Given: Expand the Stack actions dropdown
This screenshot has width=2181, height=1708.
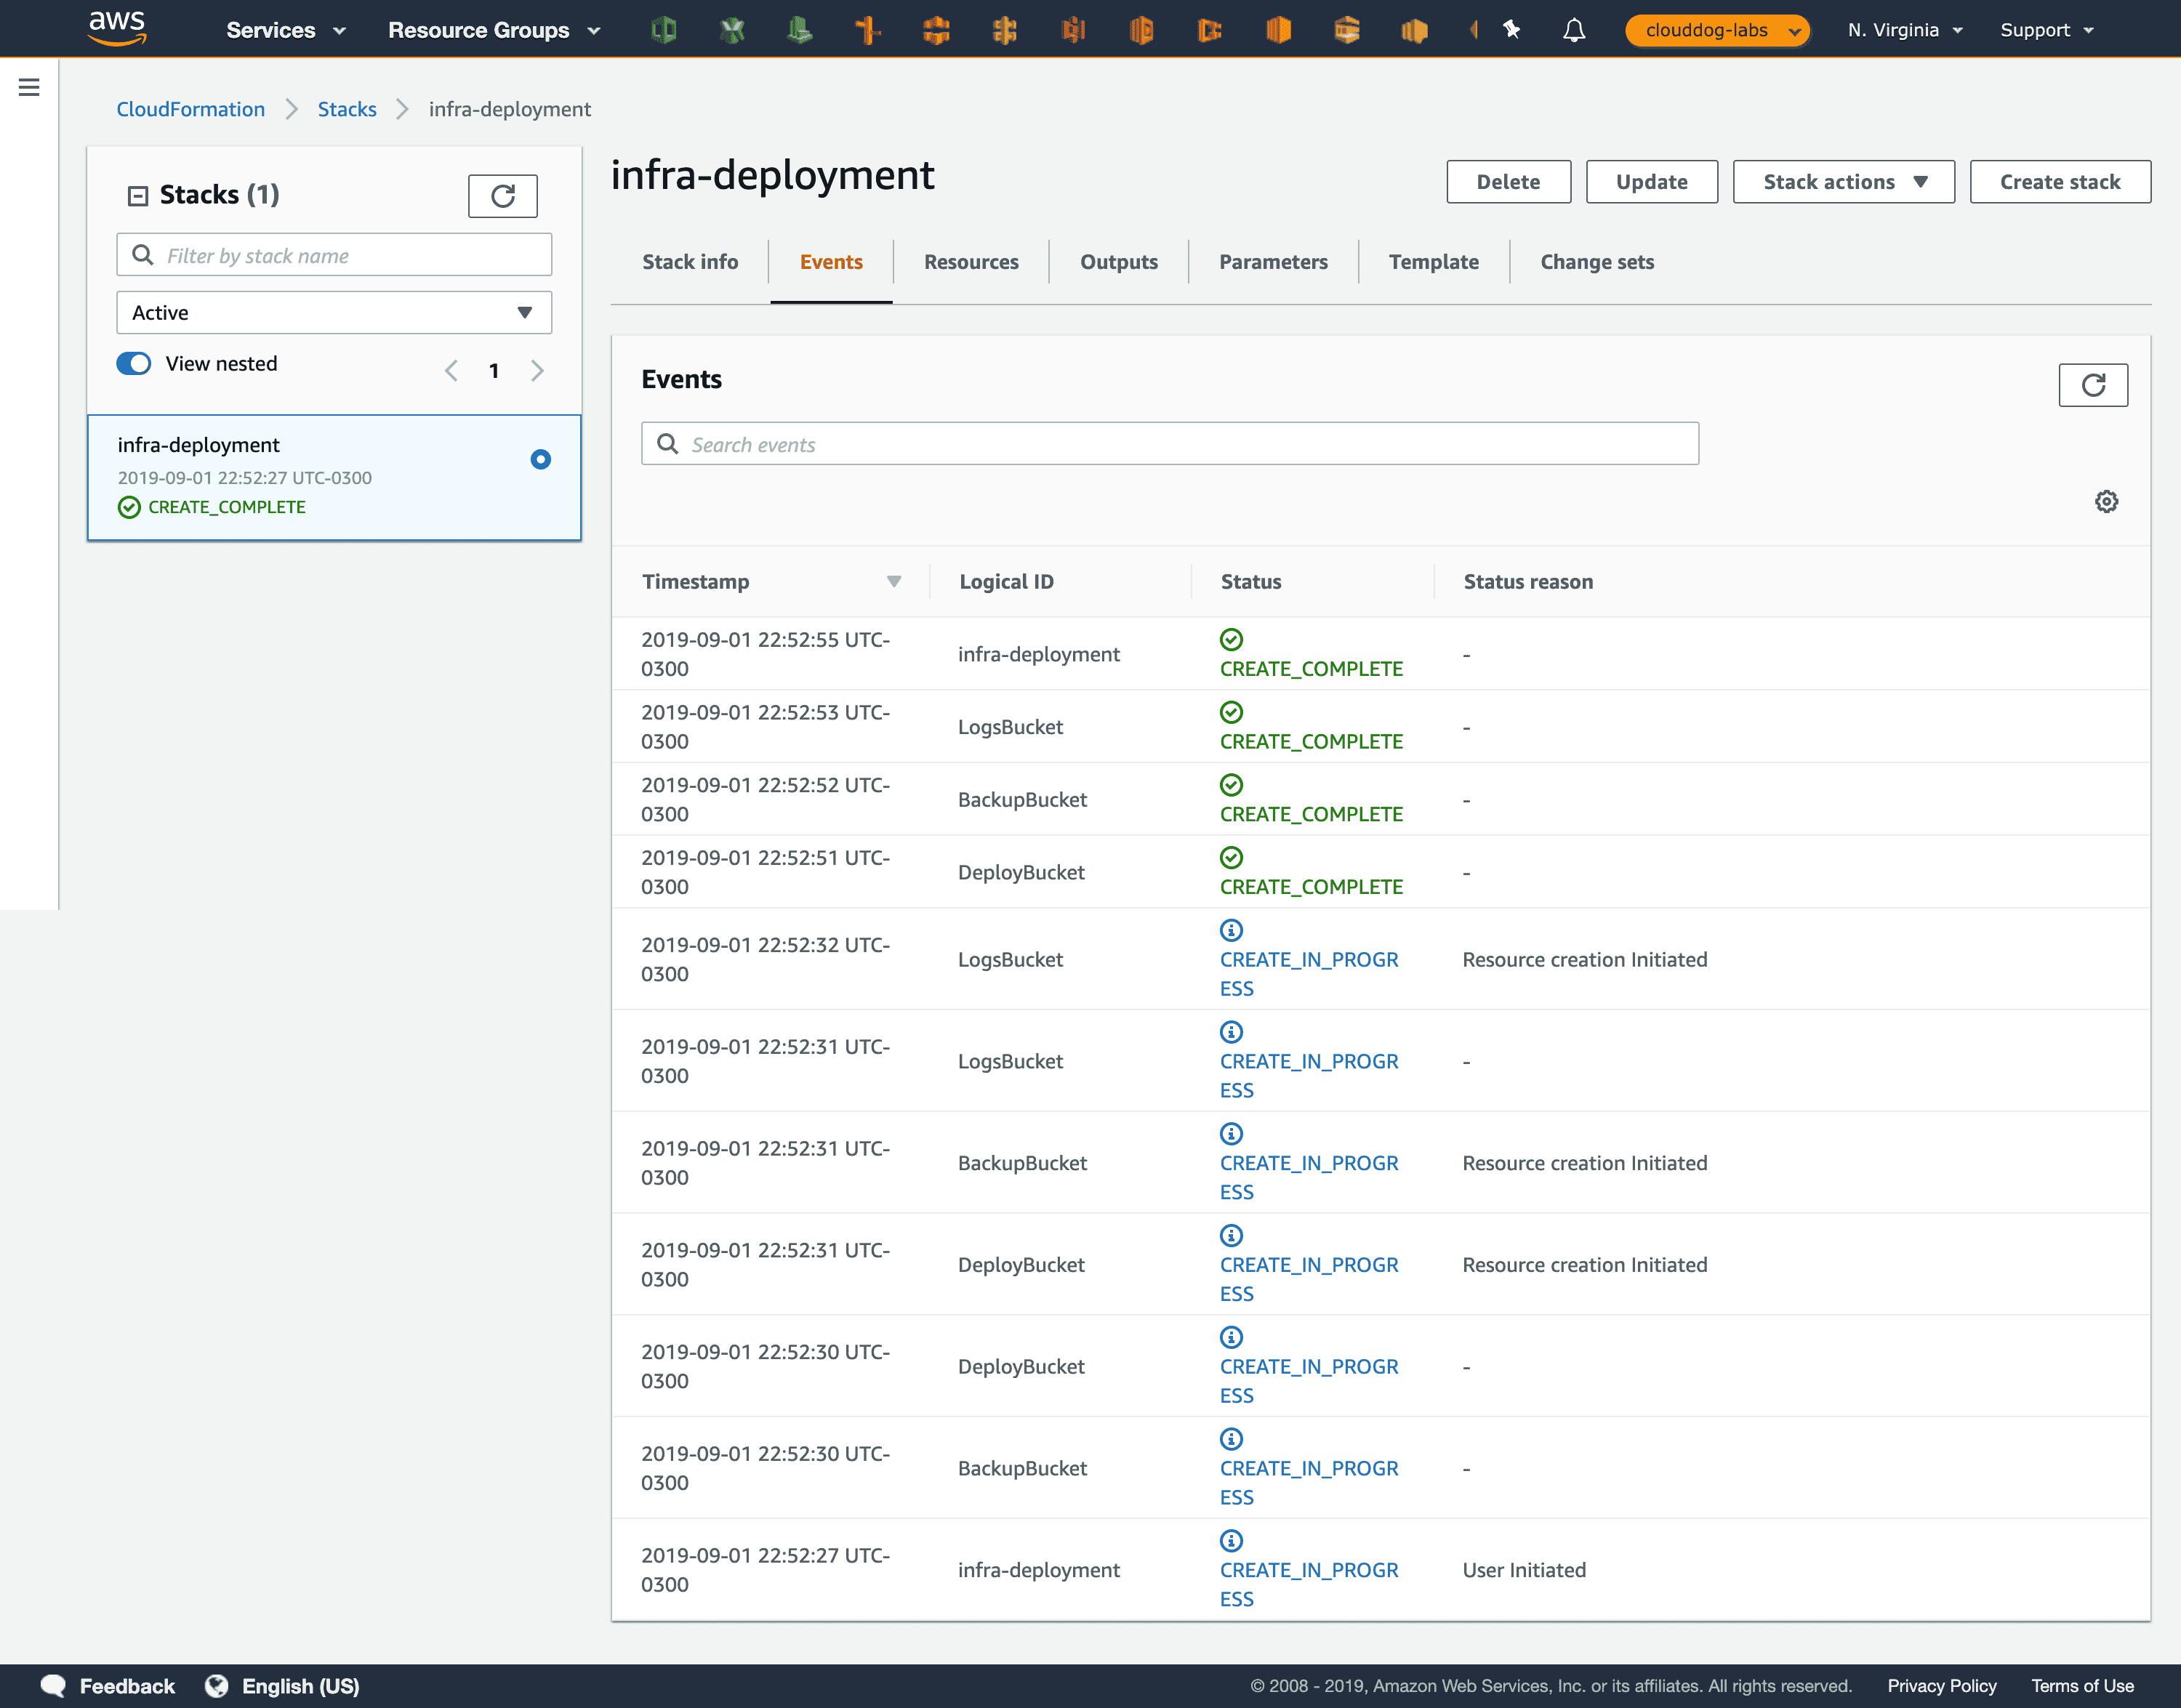Looking at the screenshot, I should [1842, 182].
